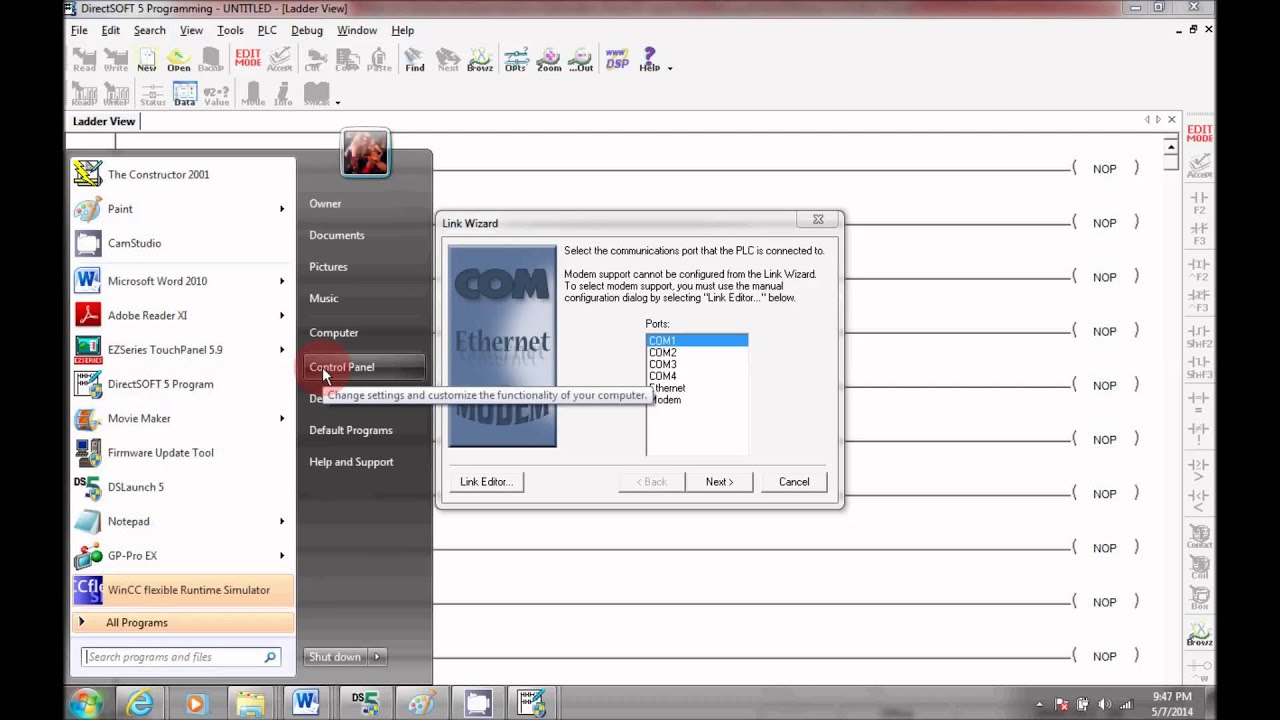Click Cancel in the Link Wizard

pos(794,482)
